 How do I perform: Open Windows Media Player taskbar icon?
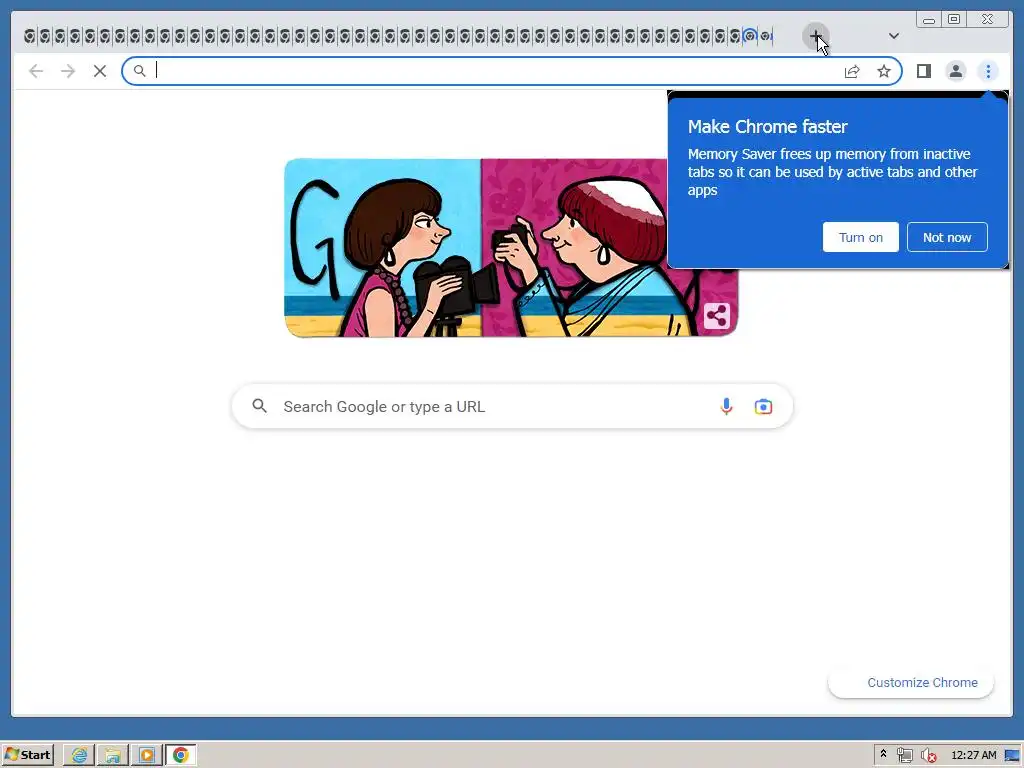(147, 755)
